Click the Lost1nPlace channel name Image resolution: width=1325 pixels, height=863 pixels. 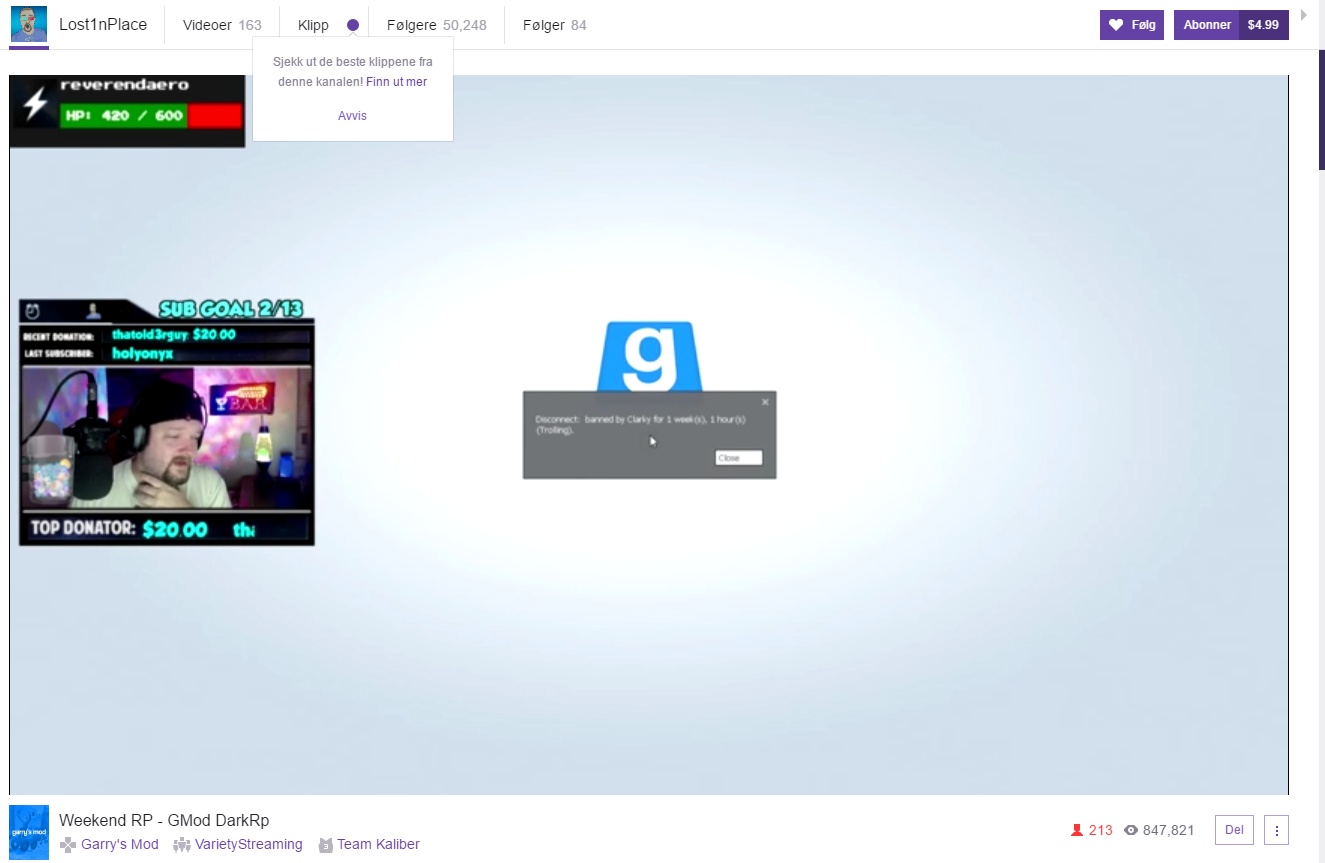(103, 25)
